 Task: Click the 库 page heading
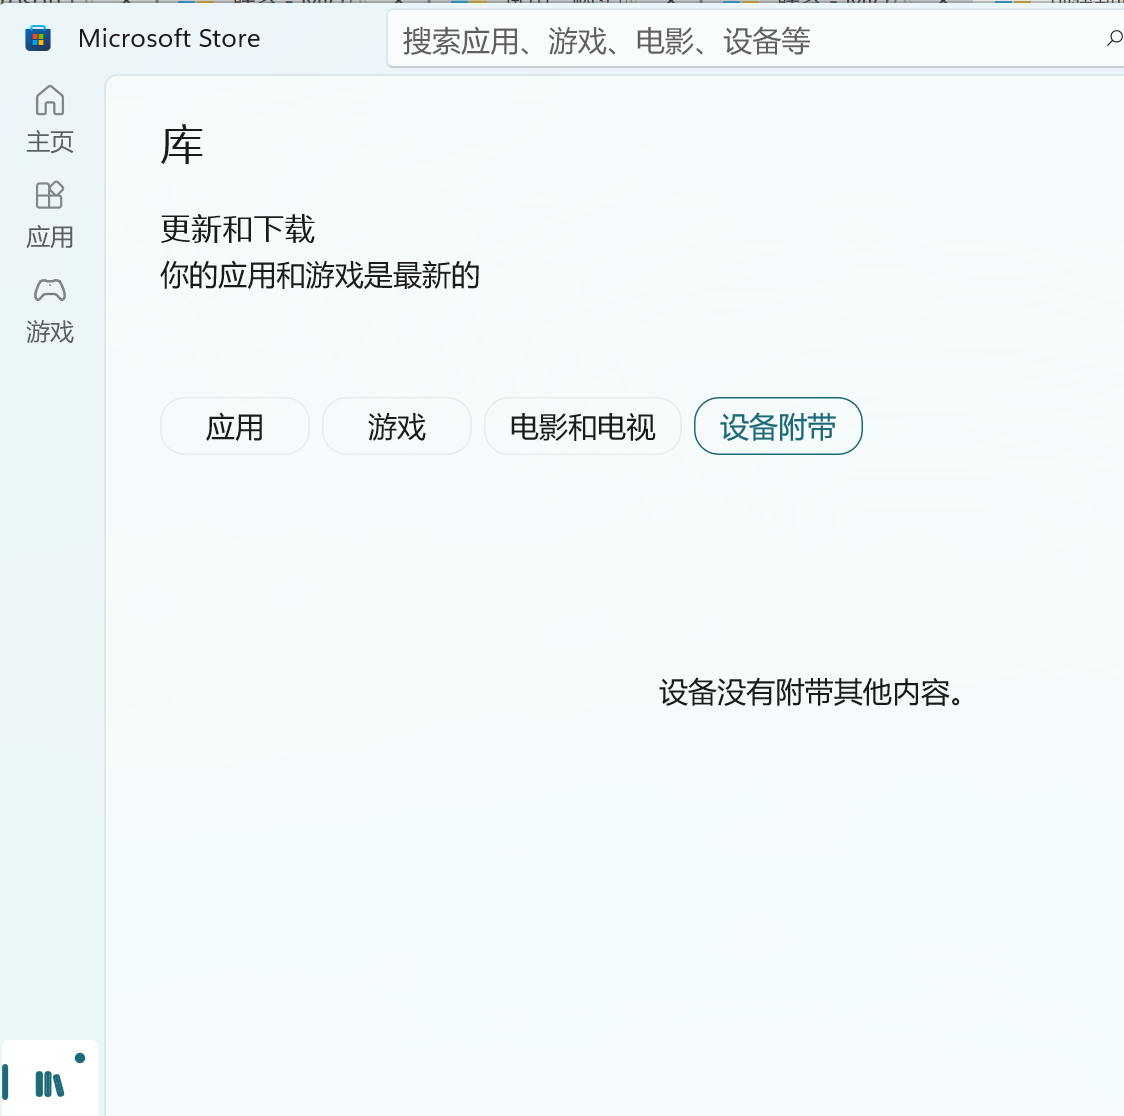point(182,146)
